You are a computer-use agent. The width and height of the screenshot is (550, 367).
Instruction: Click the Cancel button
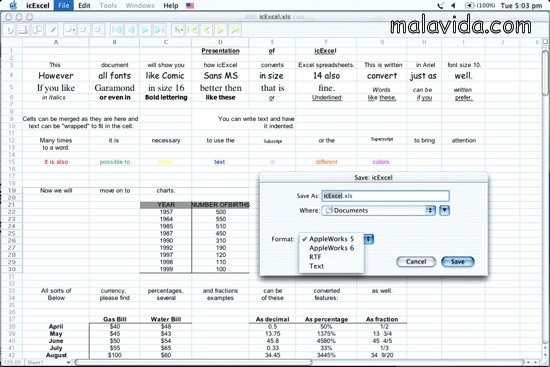pos(416,262)
